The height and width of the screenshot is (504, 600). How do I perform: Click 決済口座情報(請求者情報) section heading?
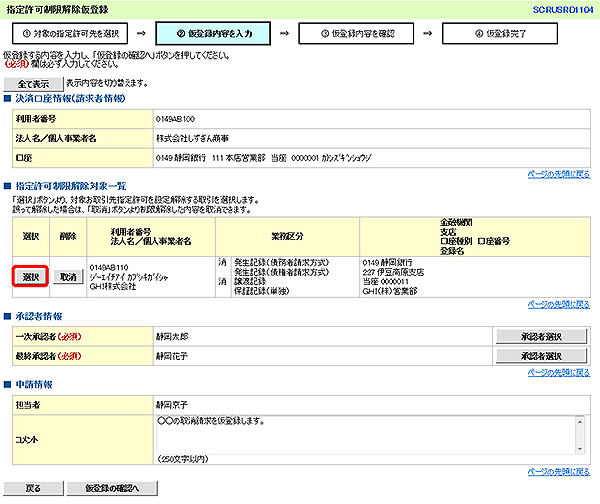70,99
